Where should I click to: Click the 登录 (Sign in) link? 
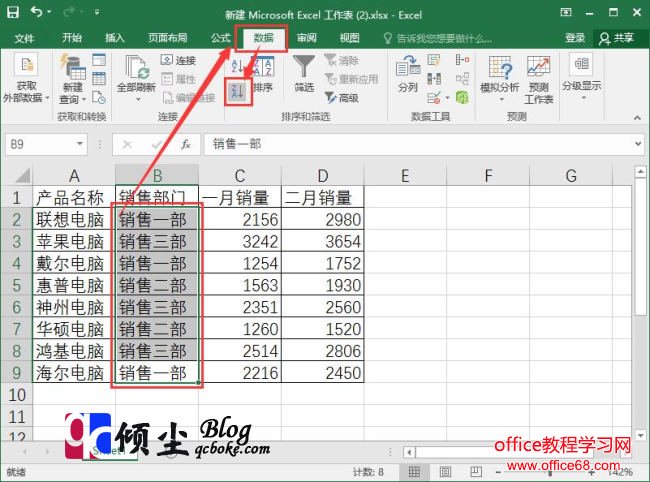click(x=575, y=38)
